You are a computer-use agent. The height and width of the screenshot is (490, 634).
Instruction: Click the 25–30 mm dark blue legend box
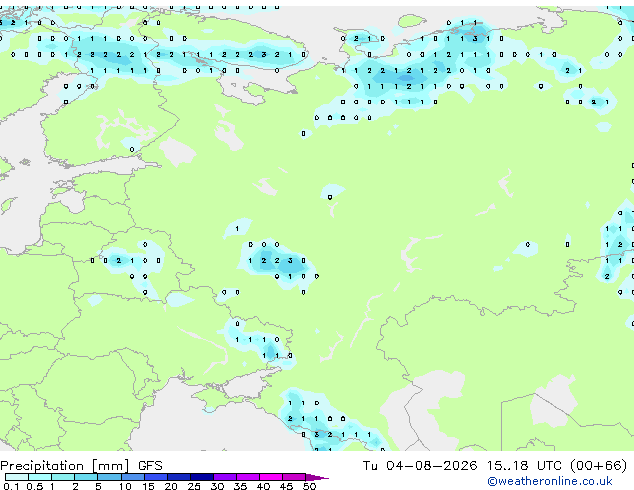[202, 477]
